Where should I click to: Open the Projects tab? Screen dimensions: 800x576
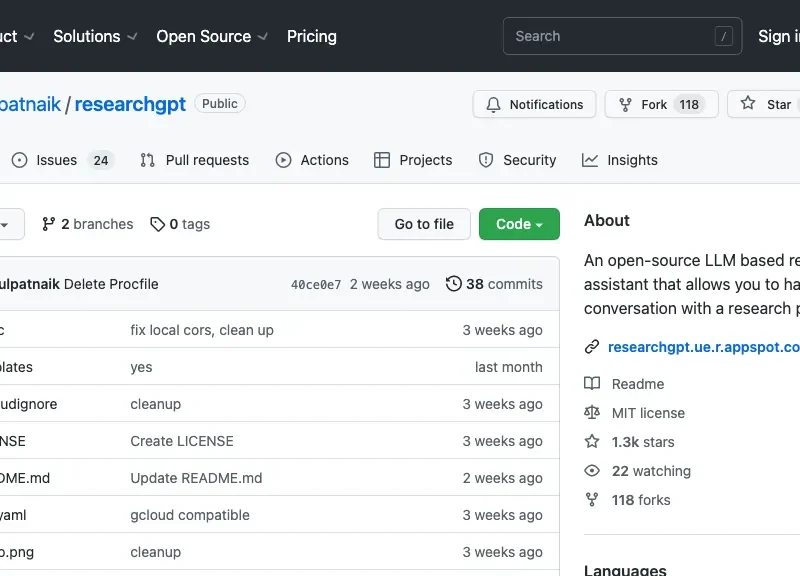tap(413, 160)
